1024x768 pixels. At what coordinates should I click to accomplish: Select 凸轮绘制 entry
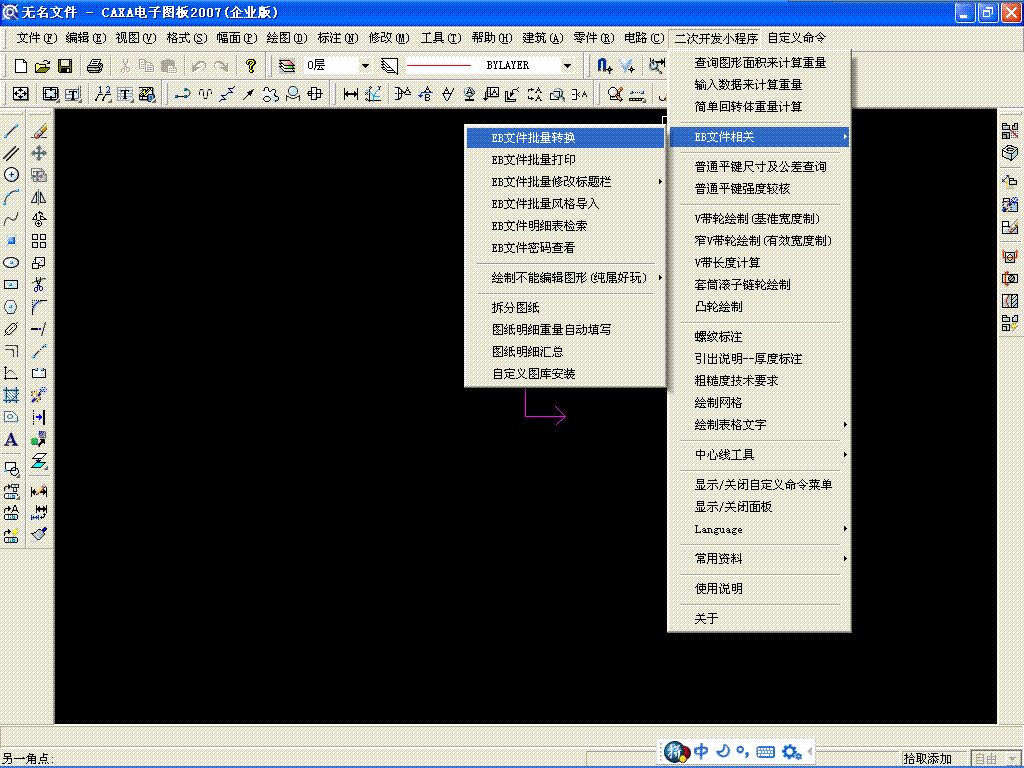[x=760, y=306]
